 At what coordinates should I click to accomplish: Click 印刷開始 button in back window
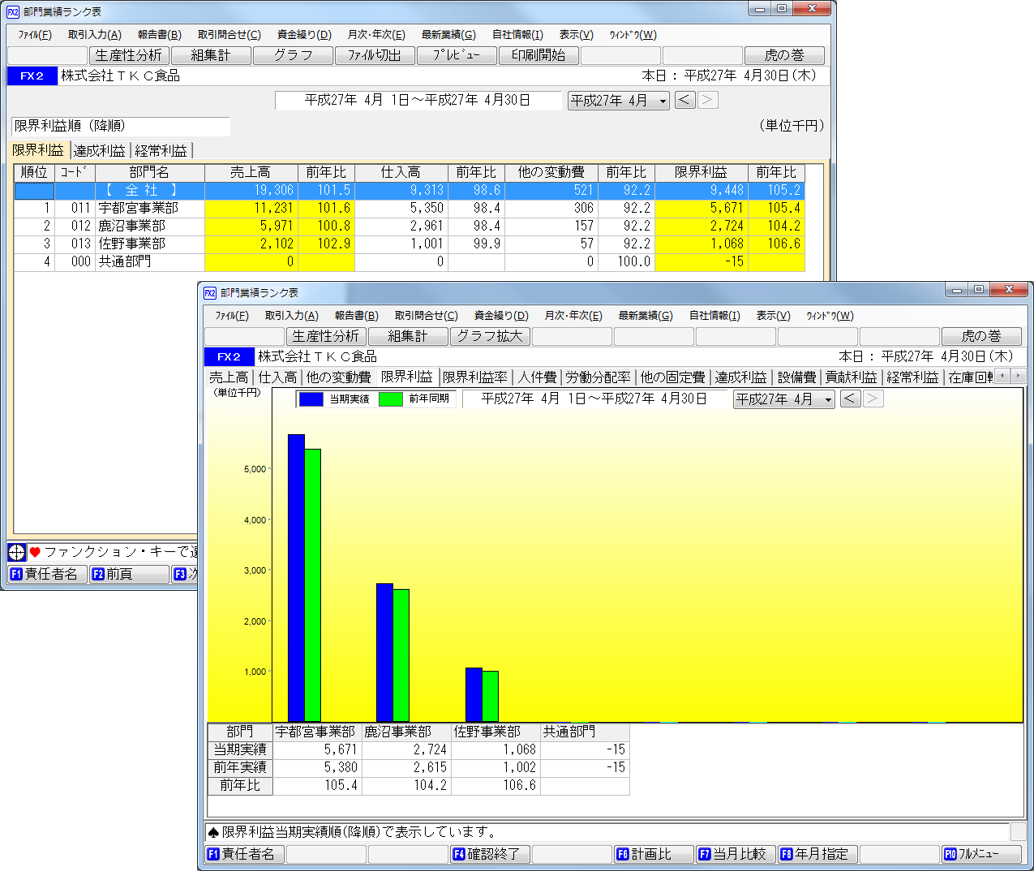(x=539, y=55)
